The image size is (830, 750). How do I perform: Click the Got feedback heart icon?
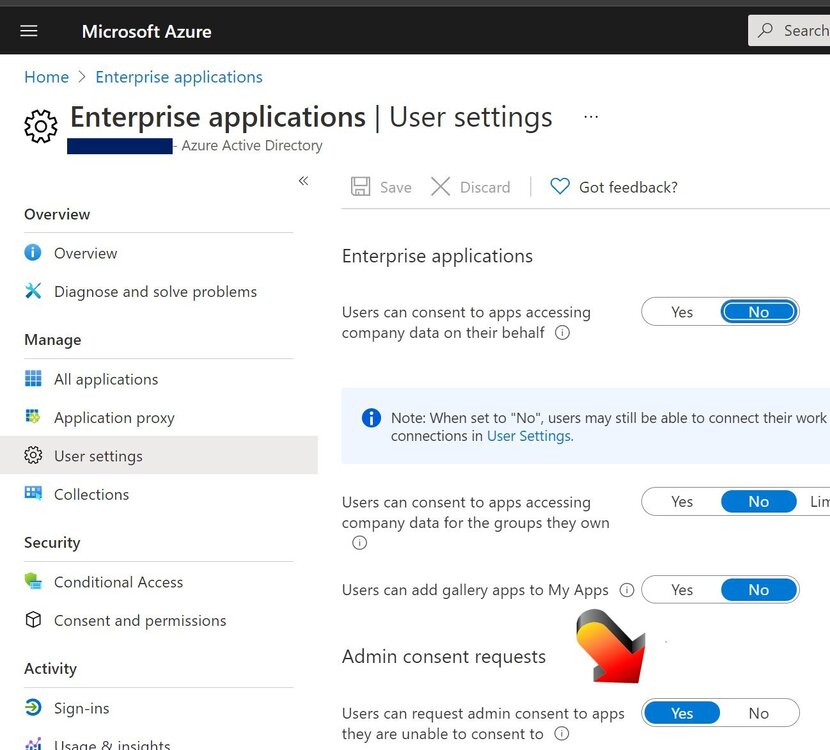[x=560, y=186]
